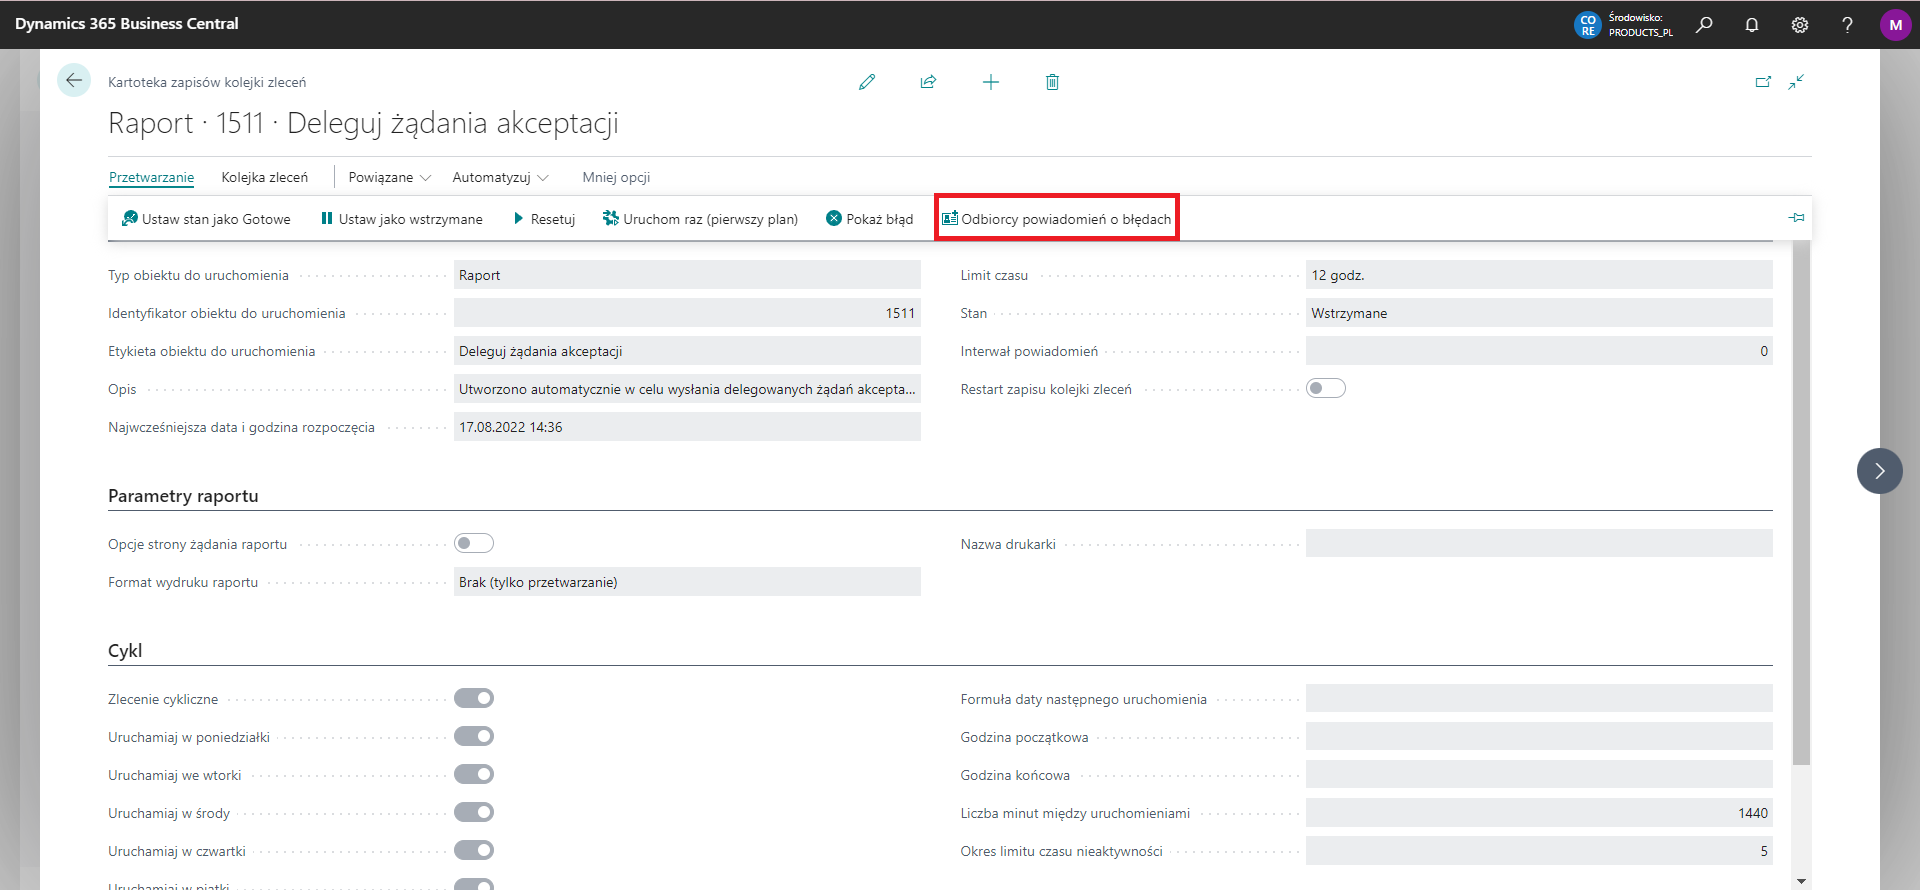
Task: Click the CORE environment badge
Action: [x=1587, y=25]
